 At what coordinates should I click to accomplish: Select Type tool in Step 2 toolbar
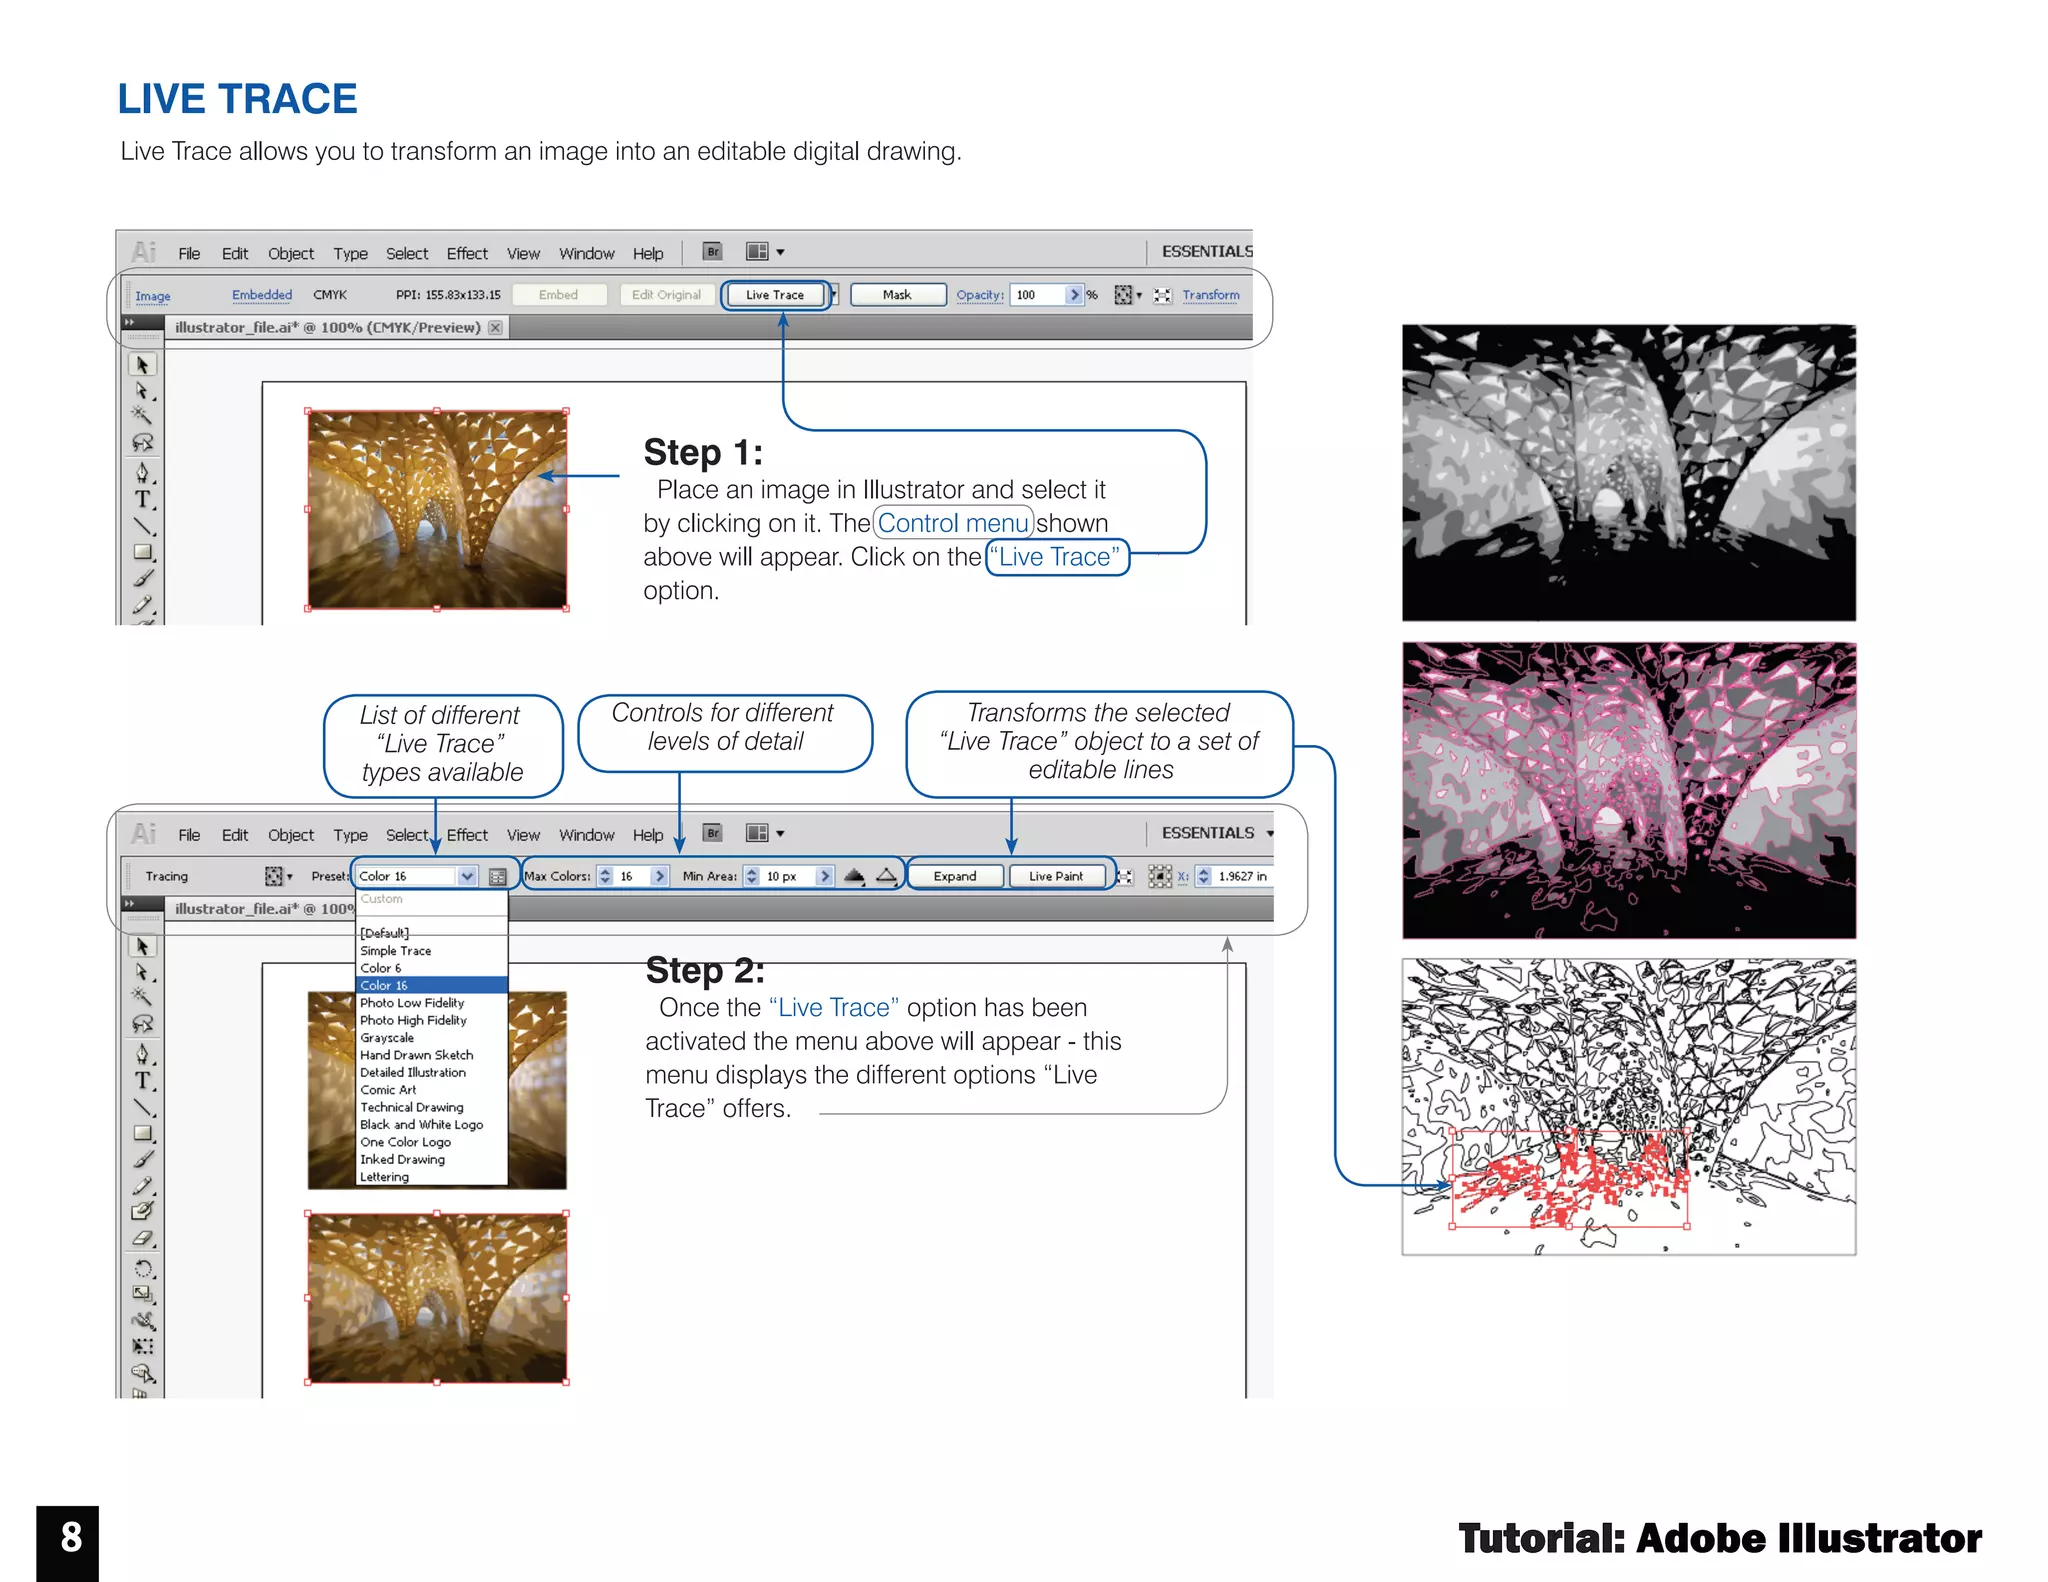[143, 1081]
